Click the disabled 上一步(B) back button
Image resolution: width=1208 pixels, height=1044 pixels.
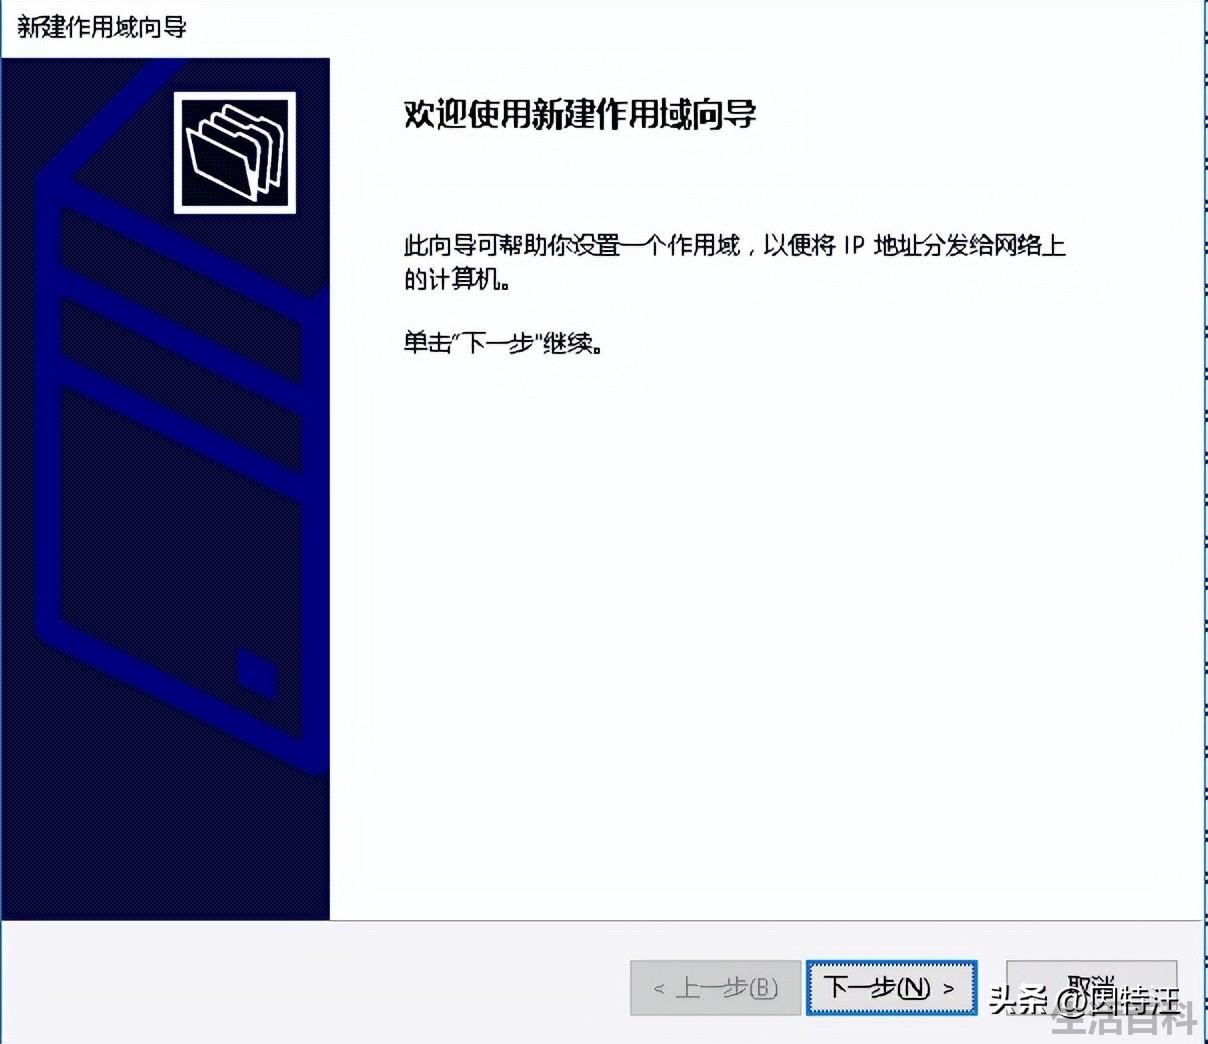coord(716,988)
